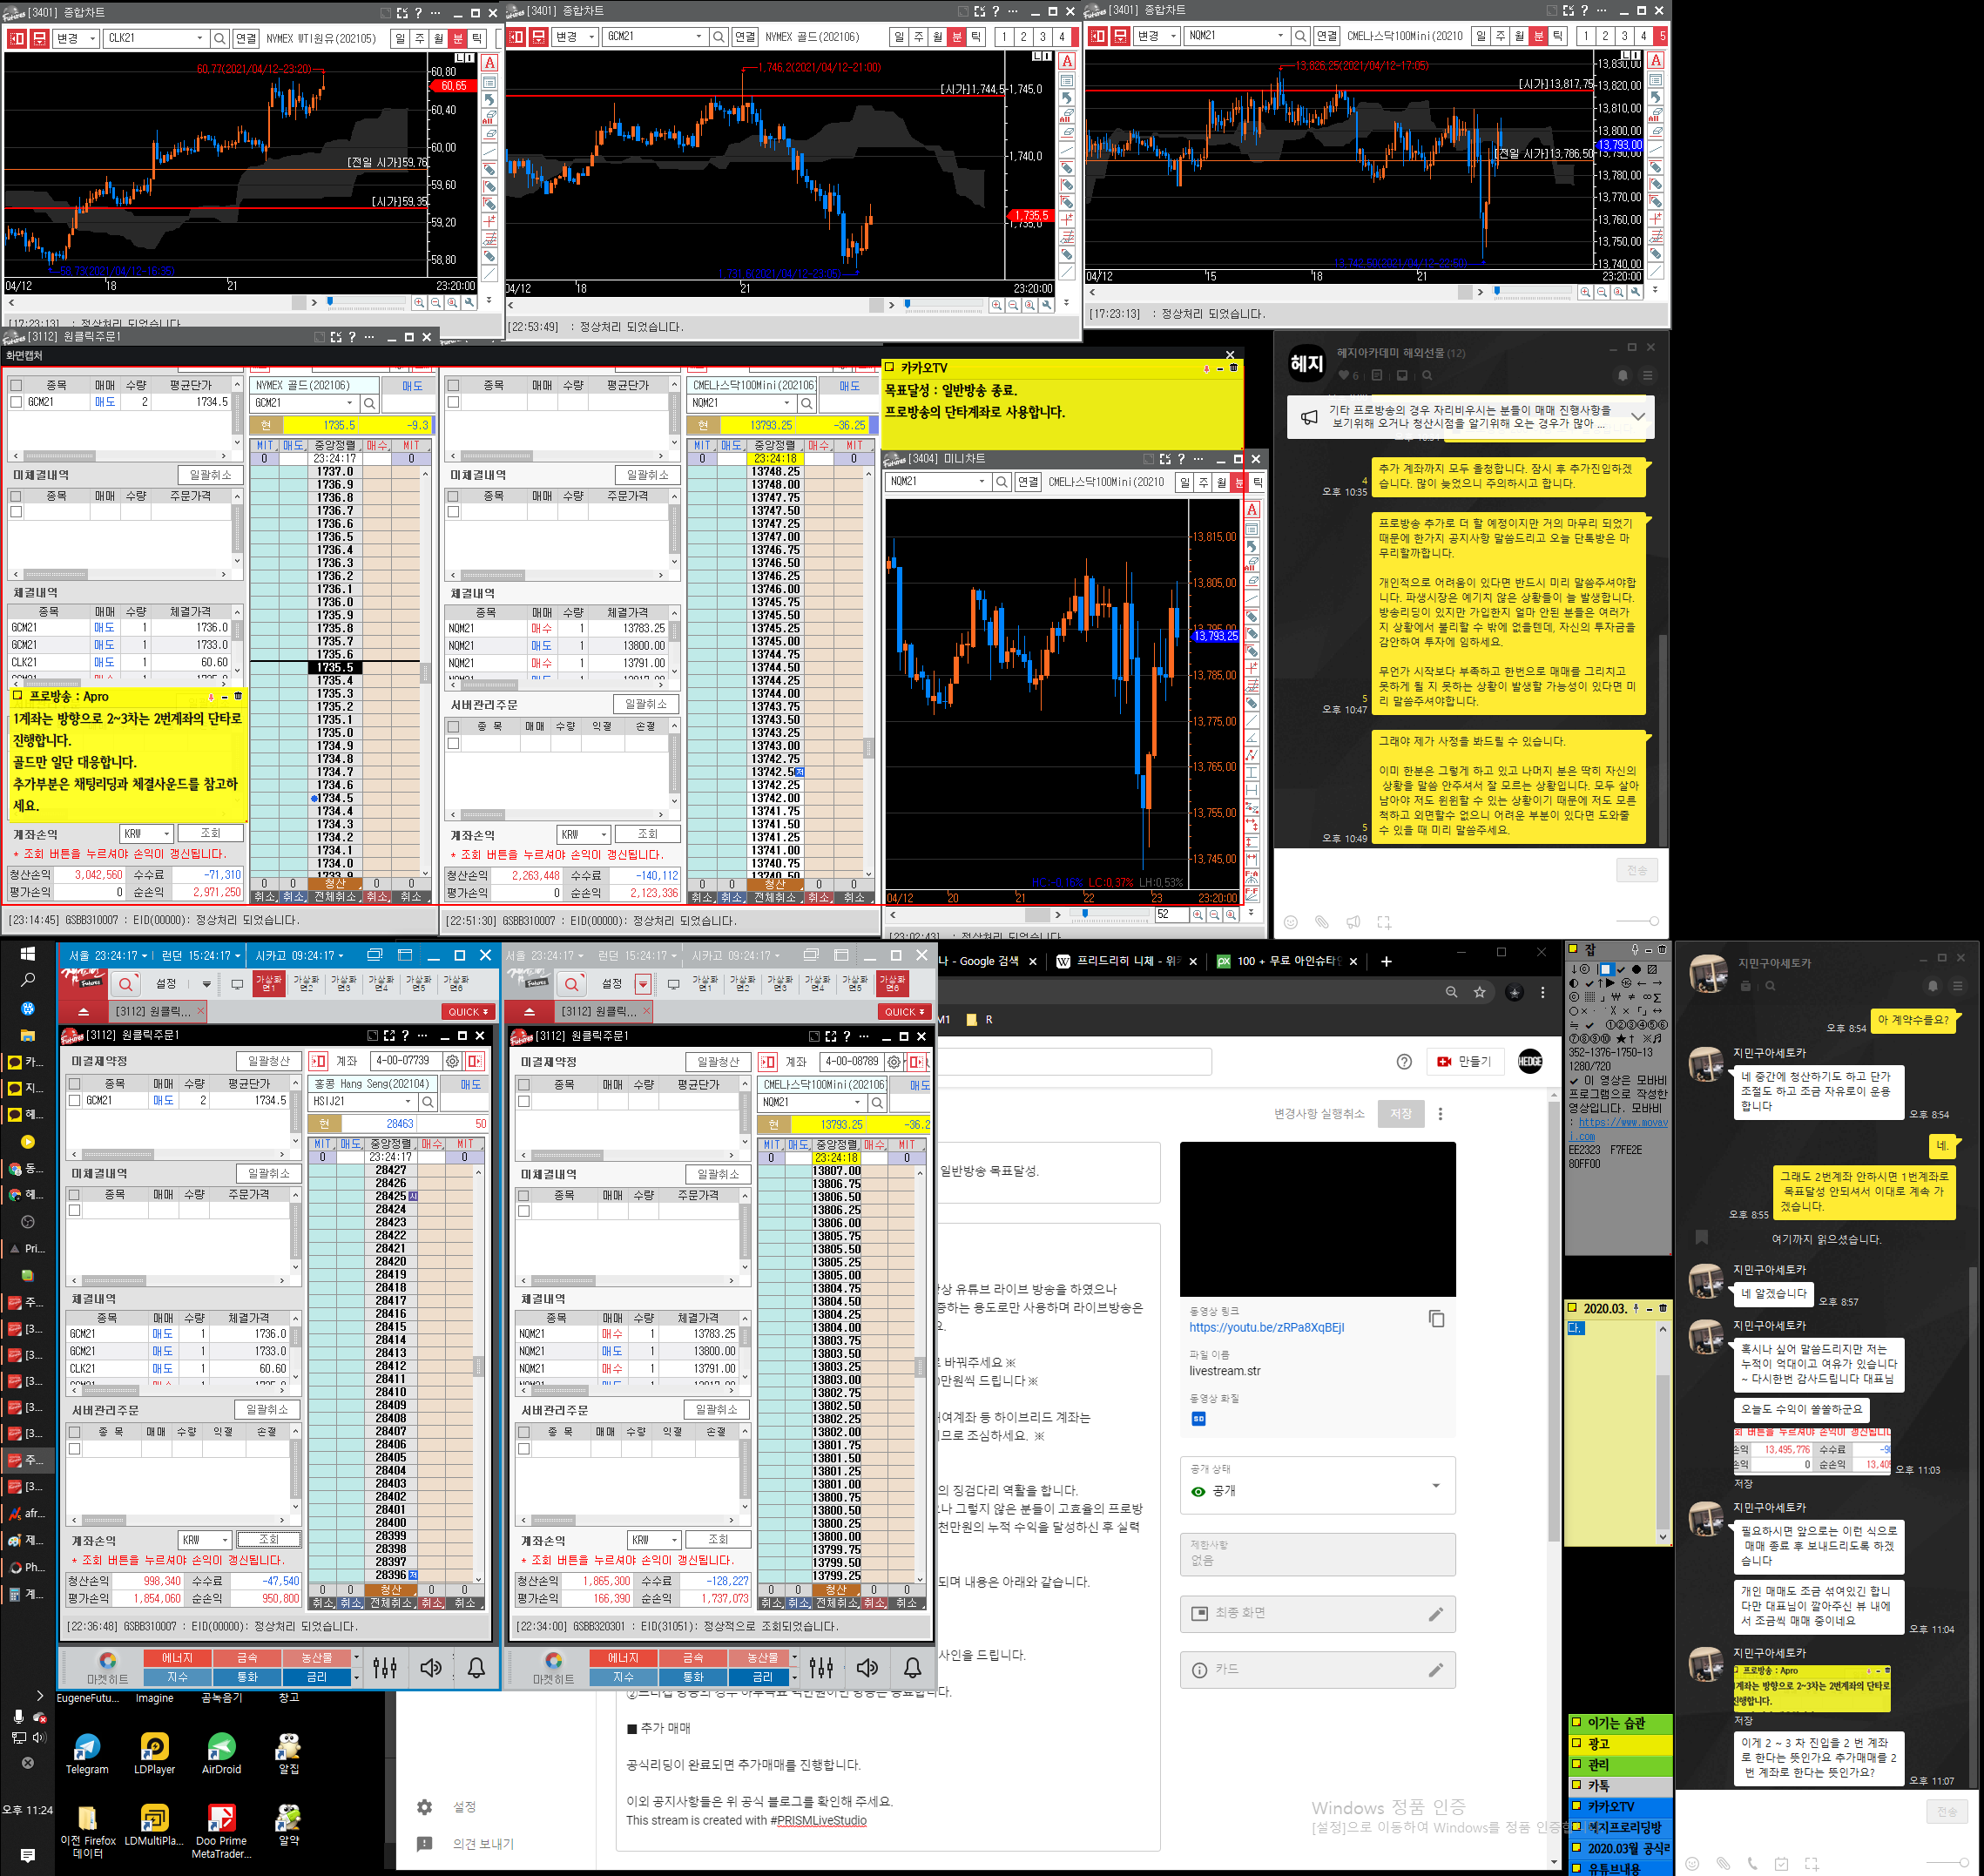This screenshot has width=1984, height=1876.
Task: Click search magnifier next to HSIJ21 code
Action: coord(428,1102)
